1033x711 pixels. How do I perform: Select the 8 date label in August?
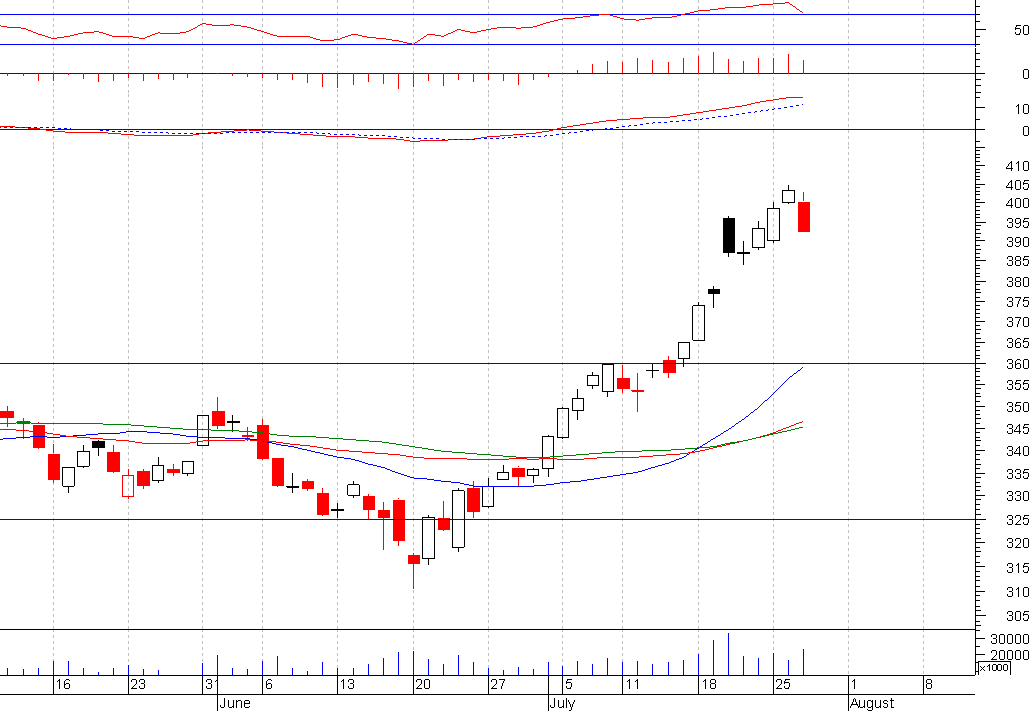click(x=929, y=684)
